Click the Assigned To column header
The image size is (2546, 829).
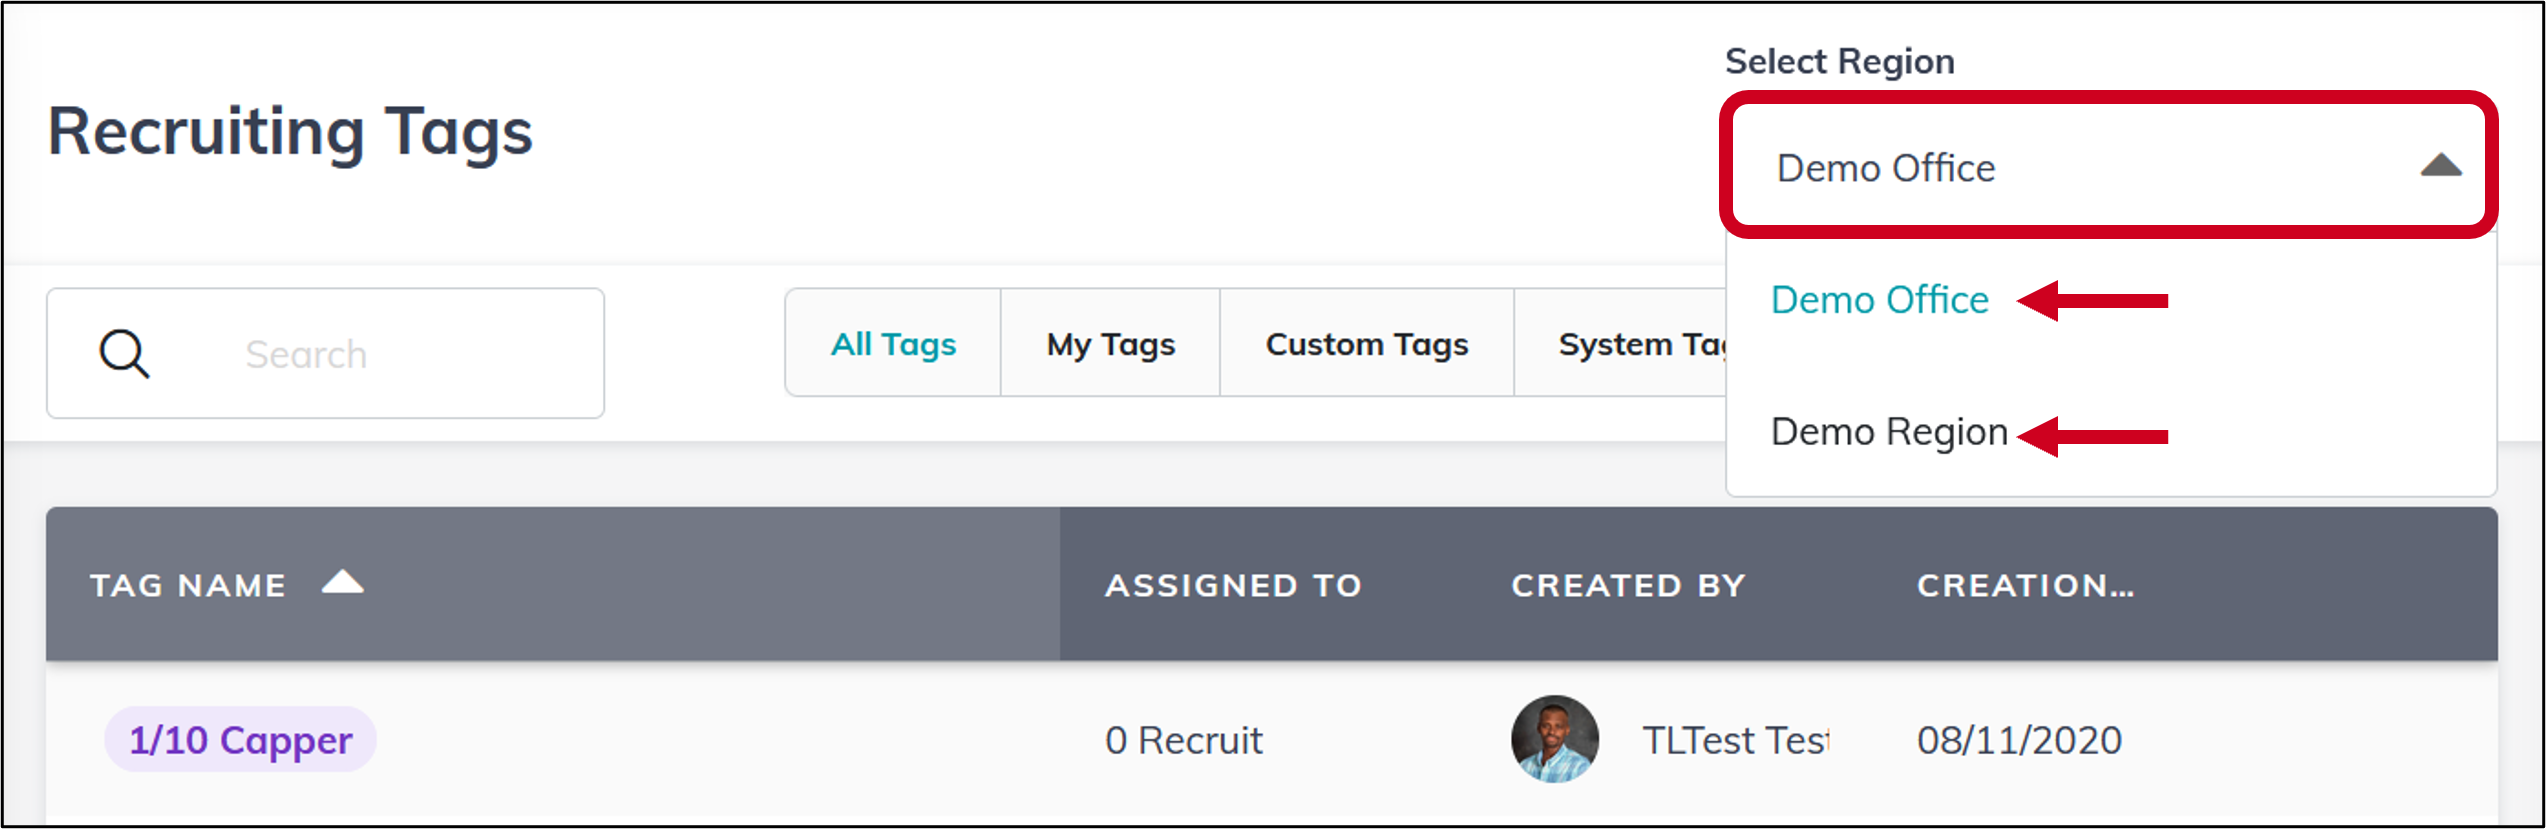pos(1232,584)
